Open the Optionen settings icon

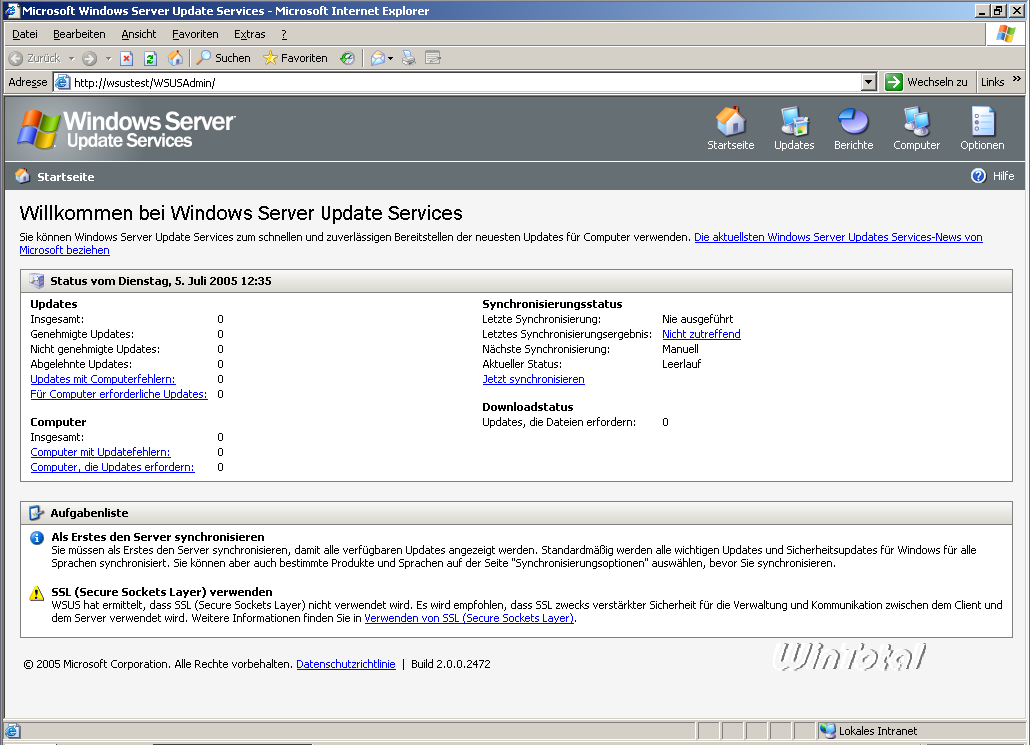[982, 122]
